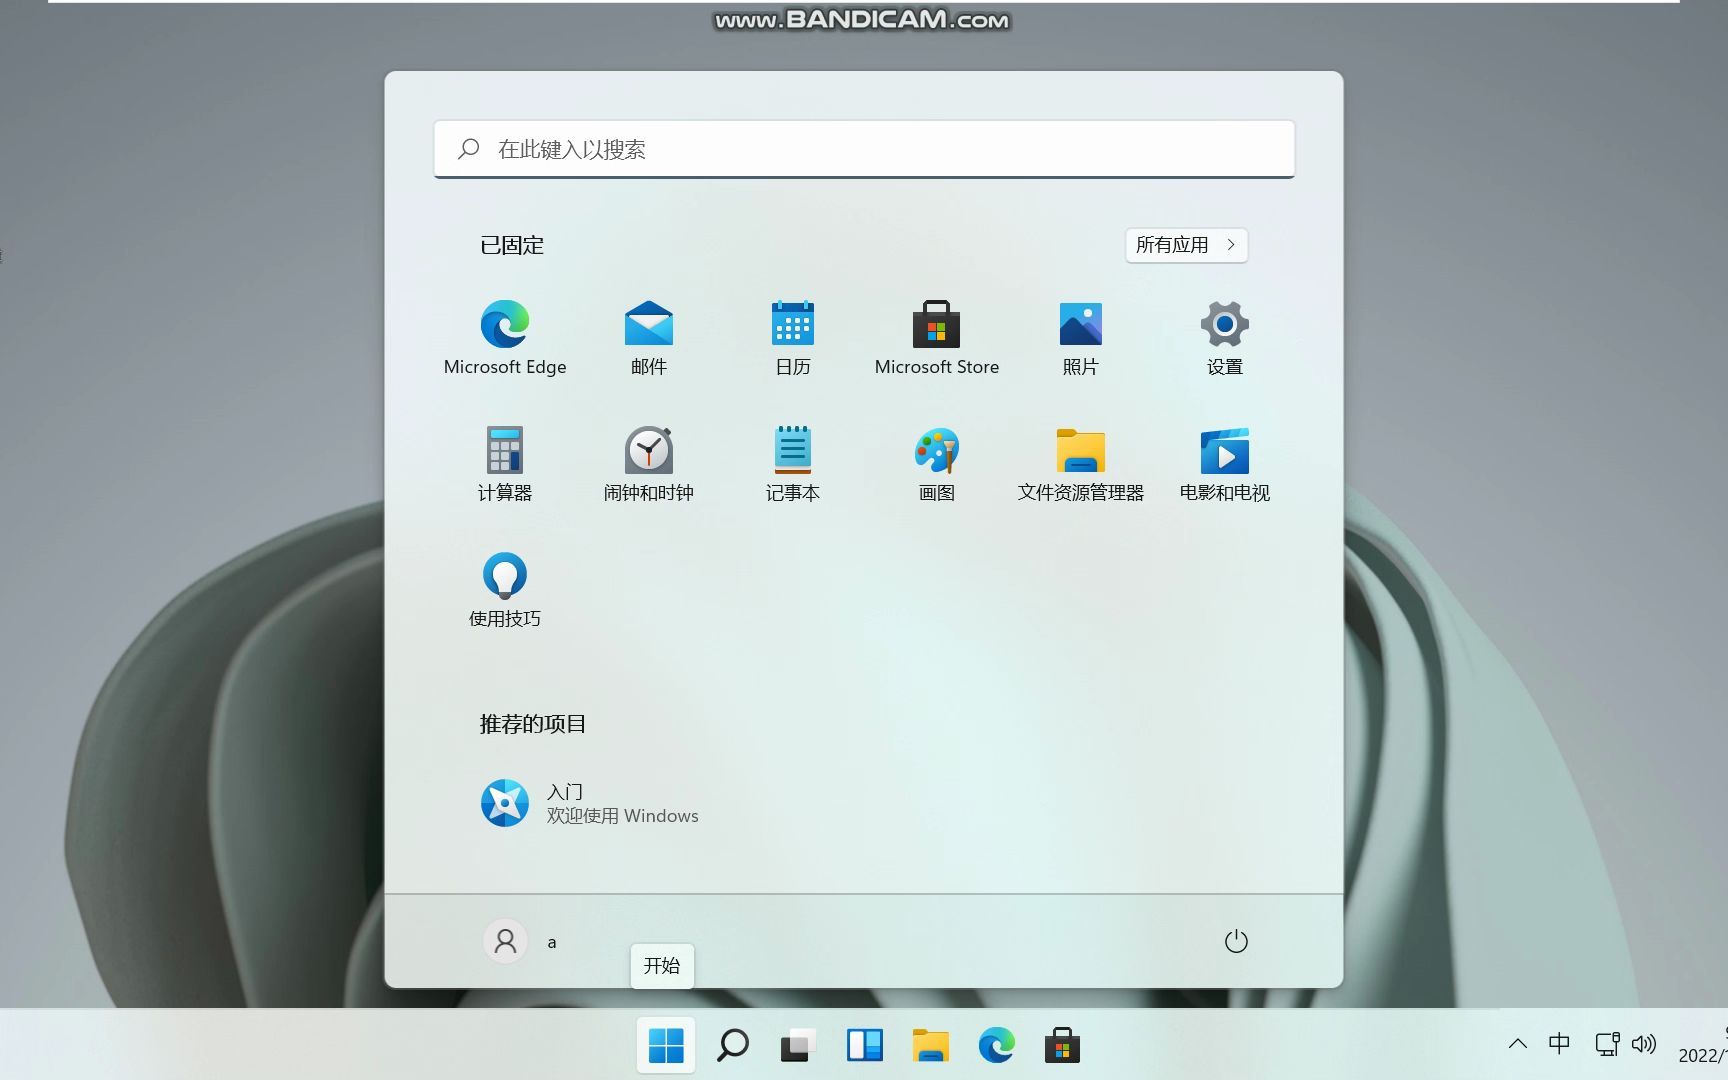Launch the 邮件 (Mail) app

pos(648,335)
